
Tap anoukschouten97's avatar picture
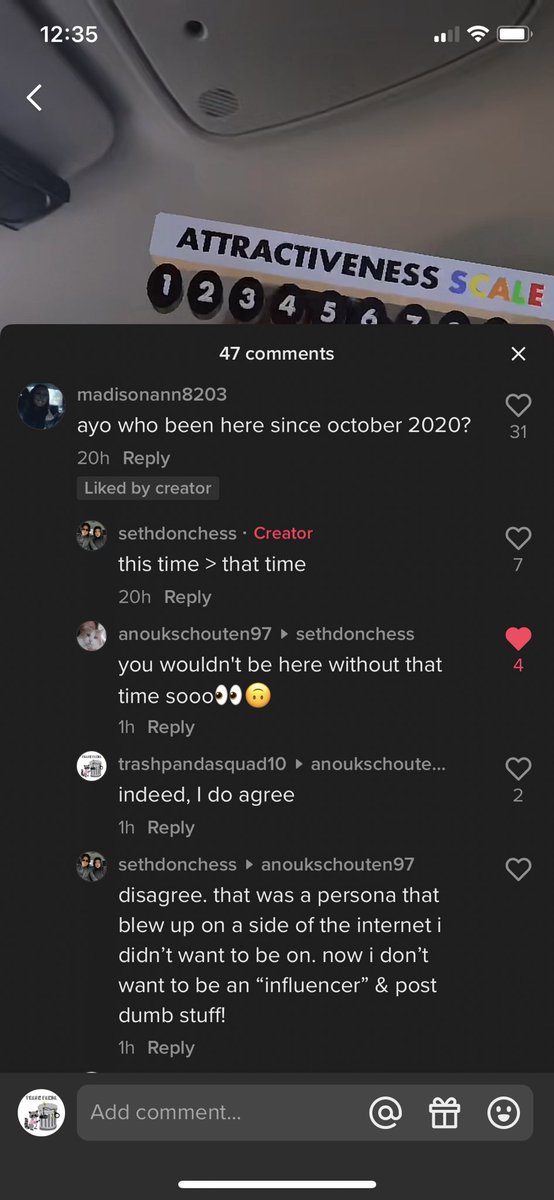[92, 636]
